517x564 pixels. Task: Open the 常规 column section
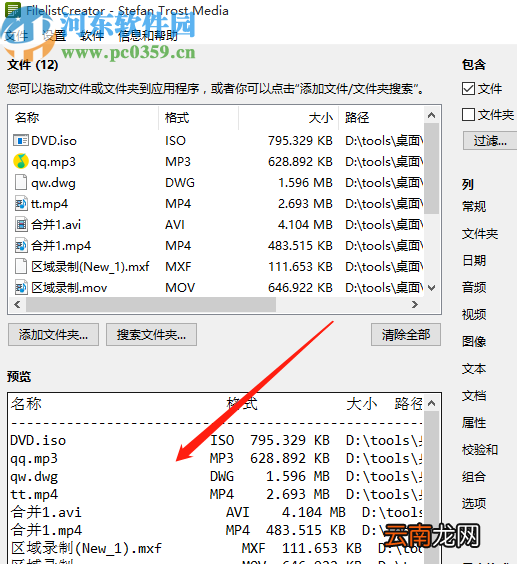click(474, 206)
